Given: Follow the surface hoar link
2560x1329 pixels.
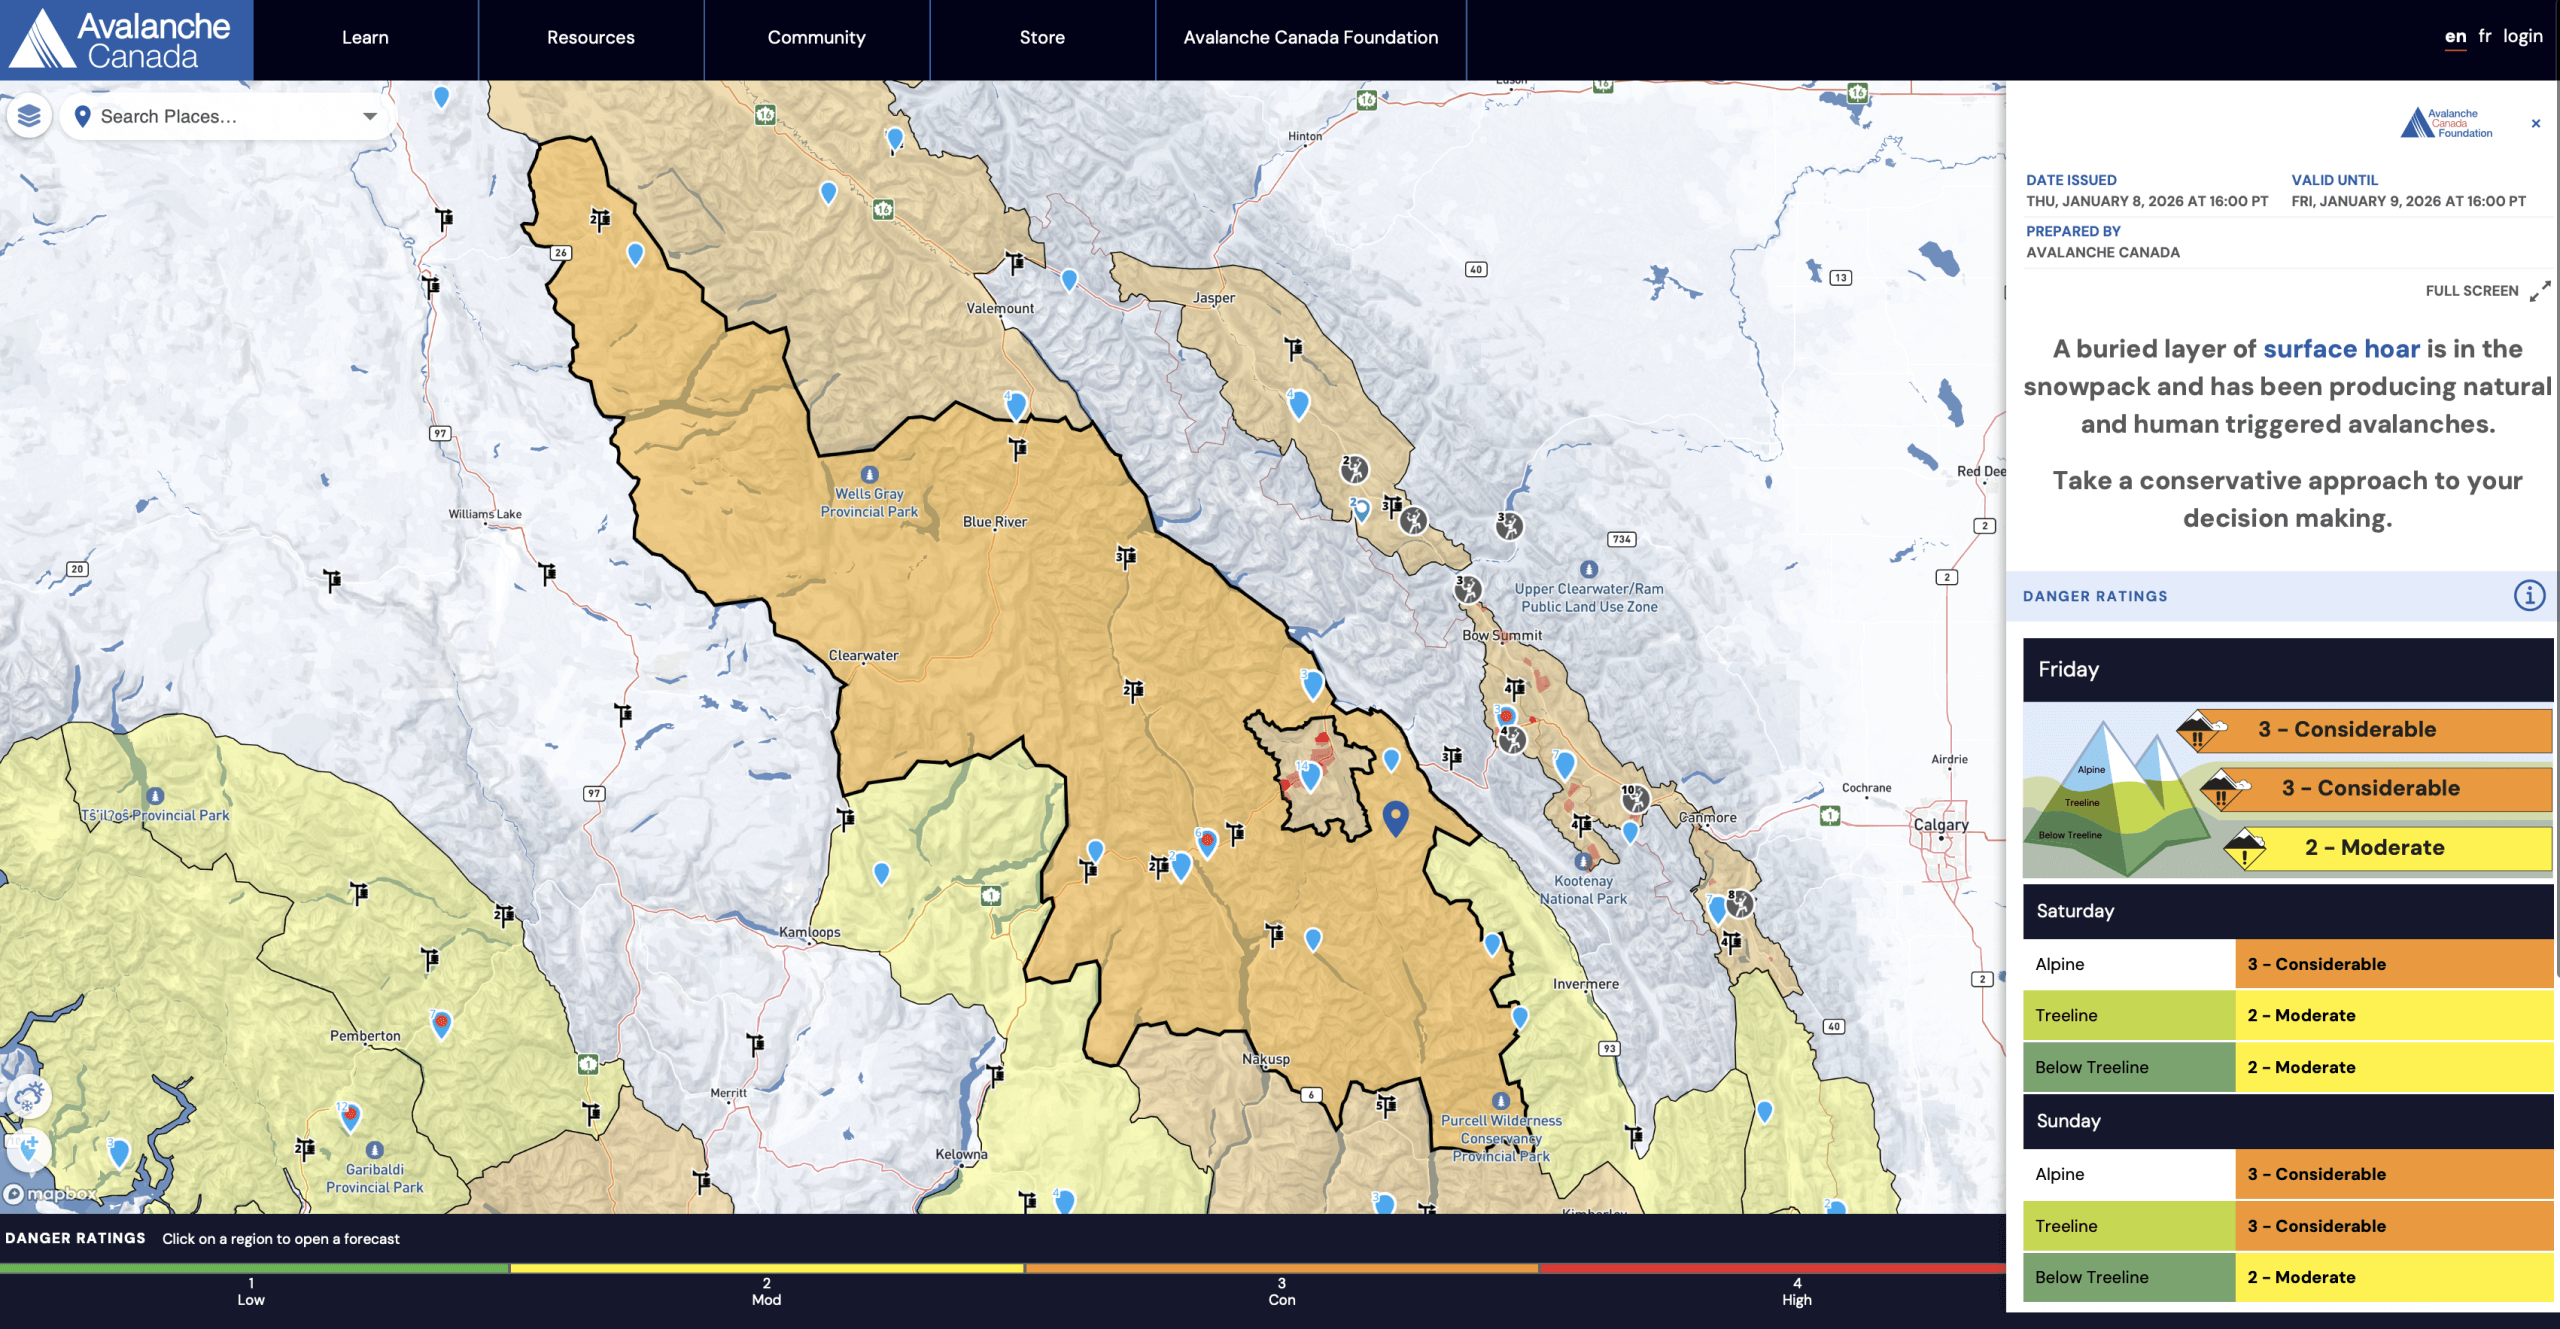Looking at the screenshot, I should pos(2341,349).
